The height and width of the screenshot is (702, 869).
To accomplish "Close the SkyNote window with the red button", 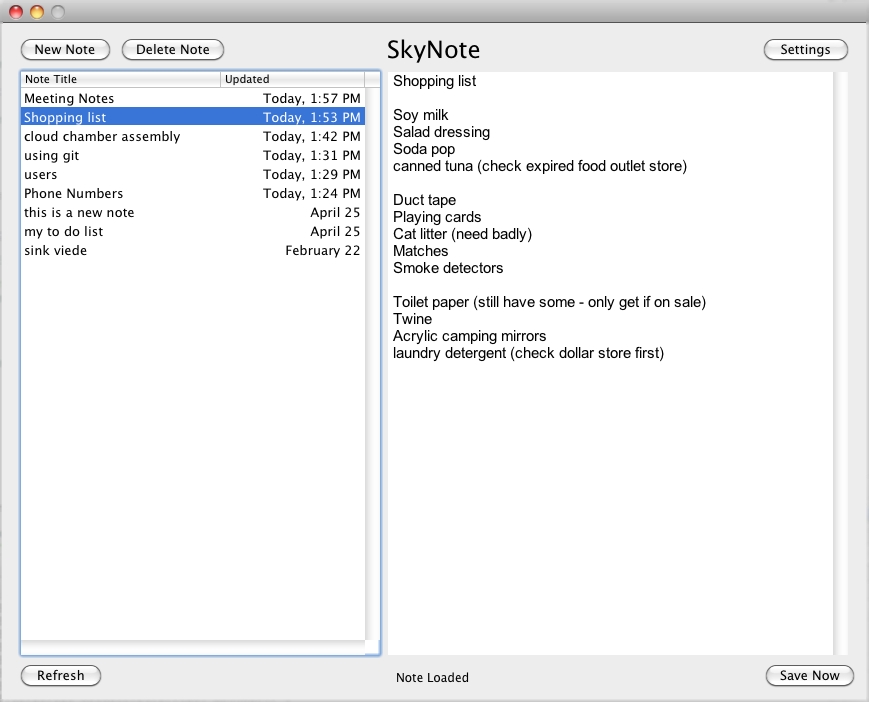I will click(x=16, y=12).
